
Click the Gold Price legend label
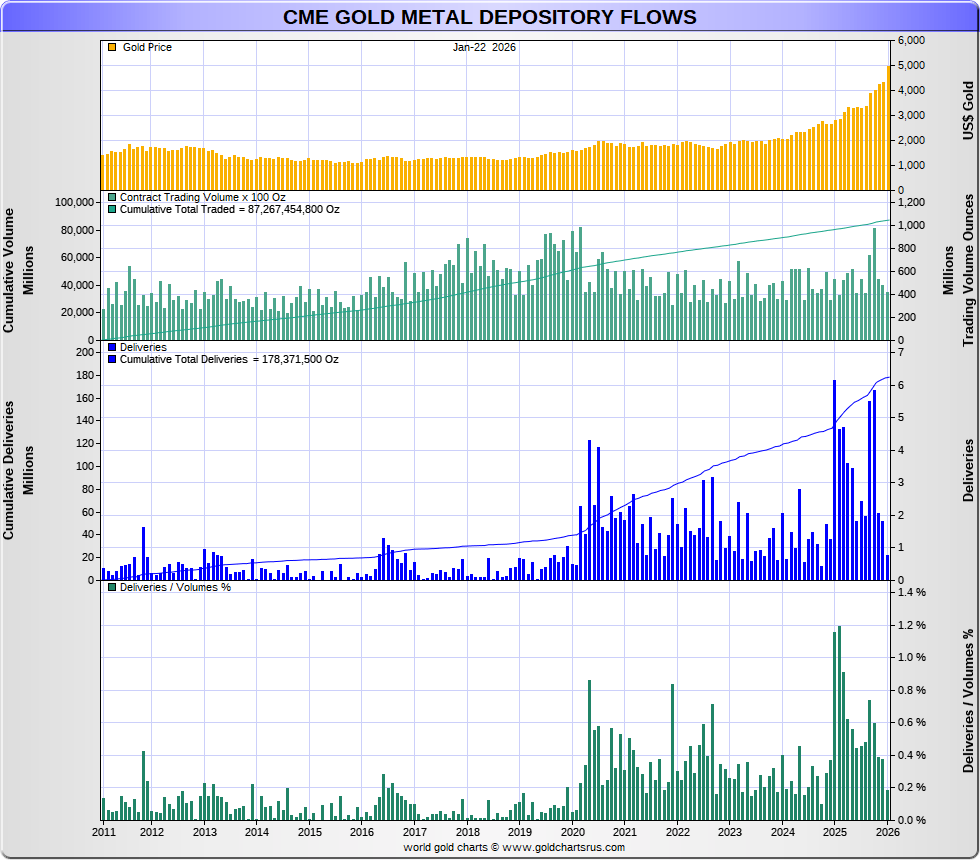pos(147,47)
